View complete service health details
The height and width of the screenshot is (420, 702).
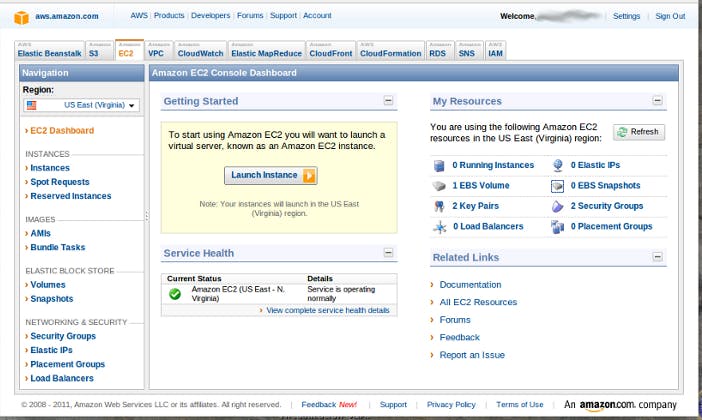[328, 310]
